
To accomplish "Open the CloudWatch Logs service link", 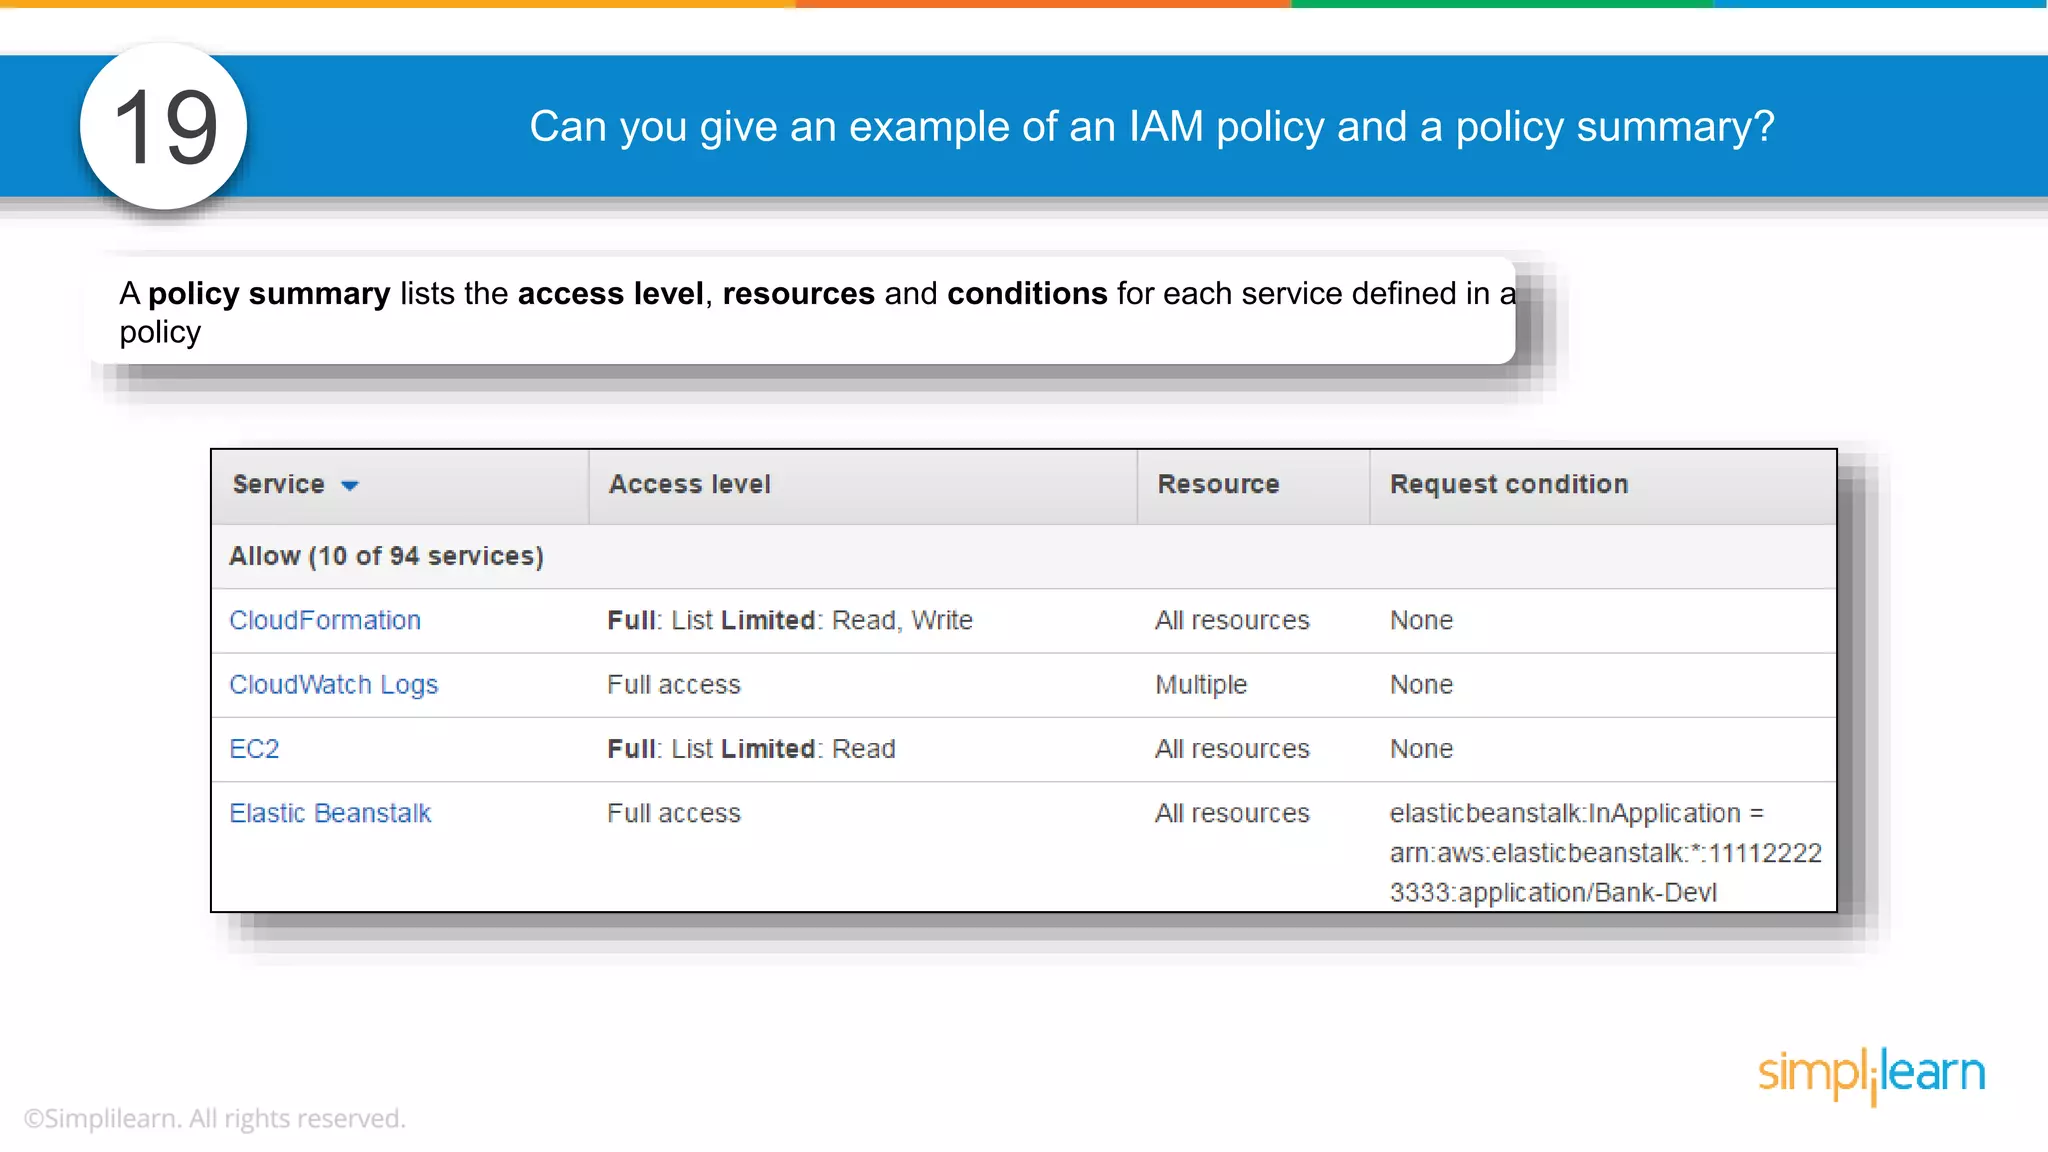I will (x=334, y=685).
